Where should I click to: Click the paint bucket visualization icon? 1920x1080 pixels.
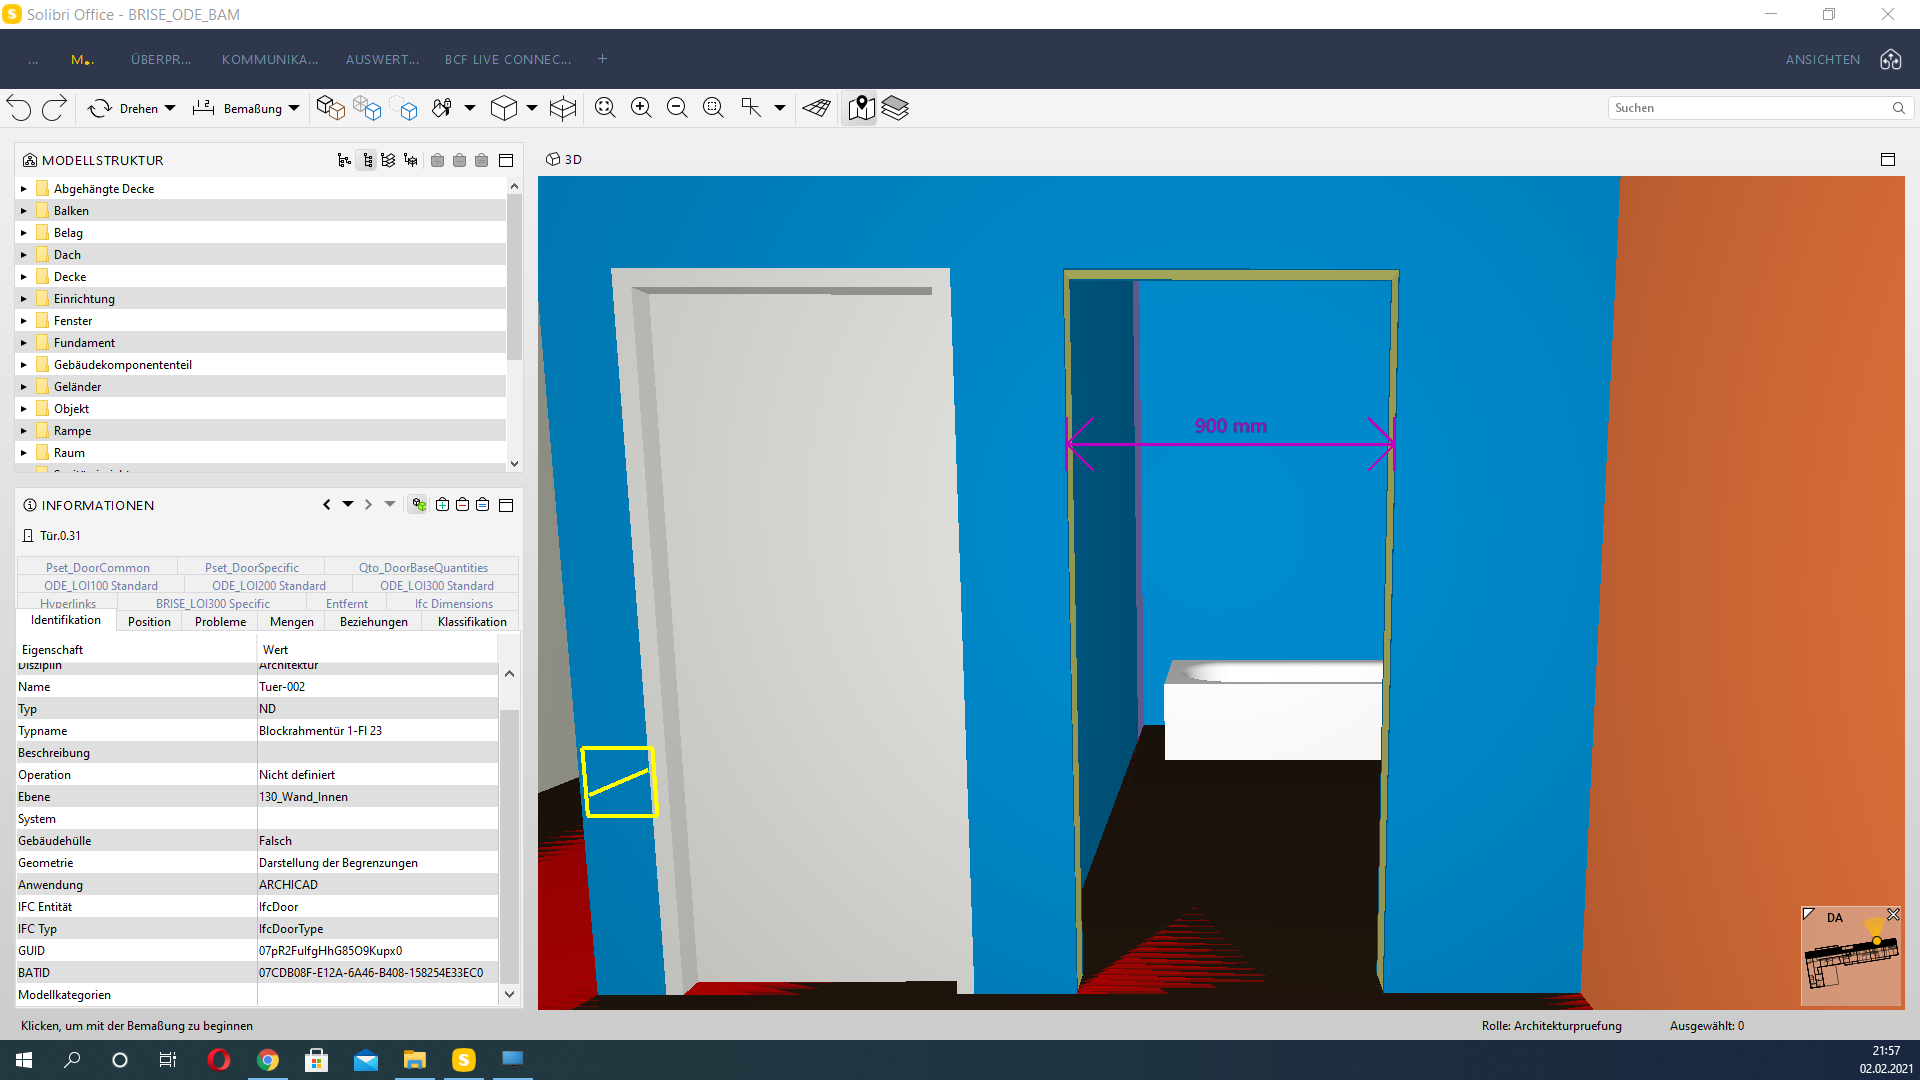coord(442,108)
